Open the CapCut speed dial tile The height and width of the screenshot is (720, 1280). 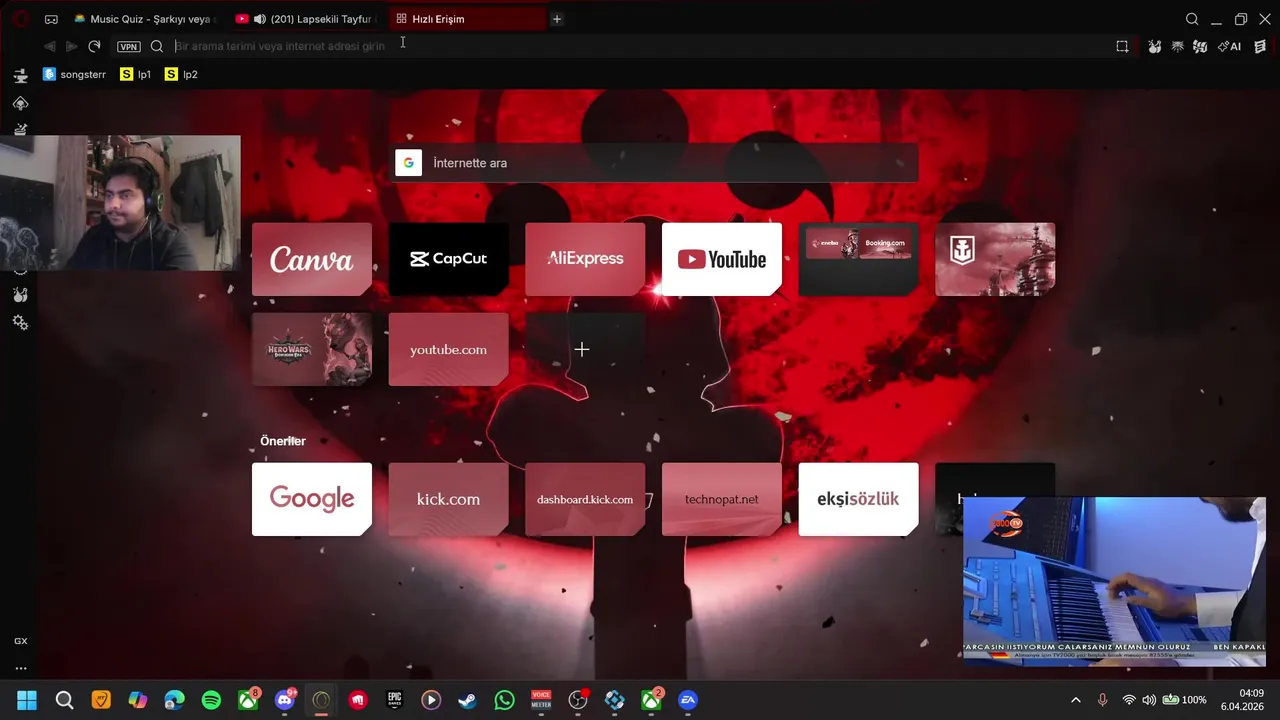pos(448,259)
